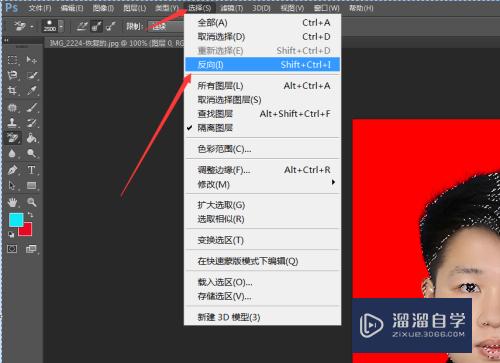Select the Rectangle shape tool
Image resolution: width=500 pixels, height=363 pixels.
point(32,185)
